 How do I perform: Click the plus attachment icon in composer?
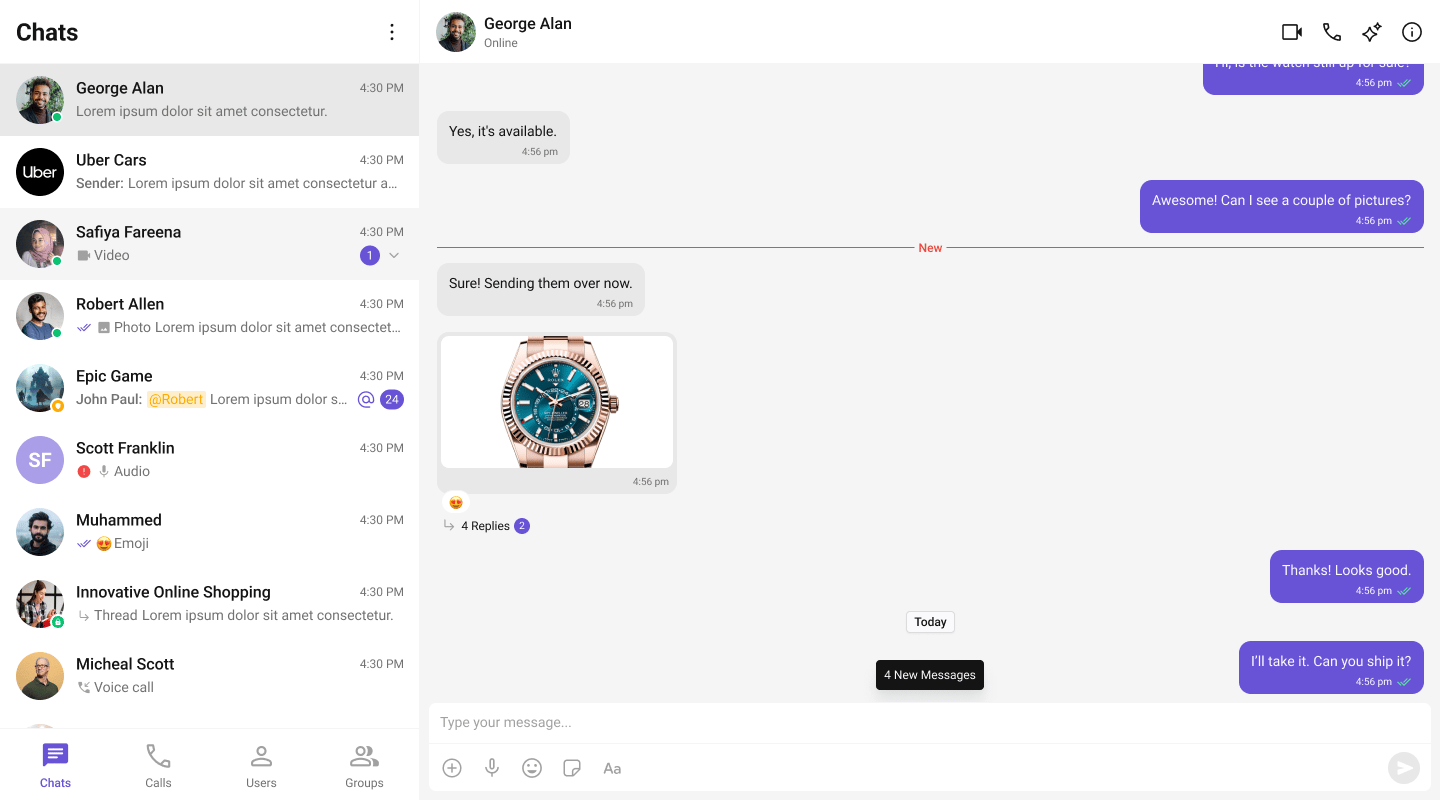click(452, 768)
